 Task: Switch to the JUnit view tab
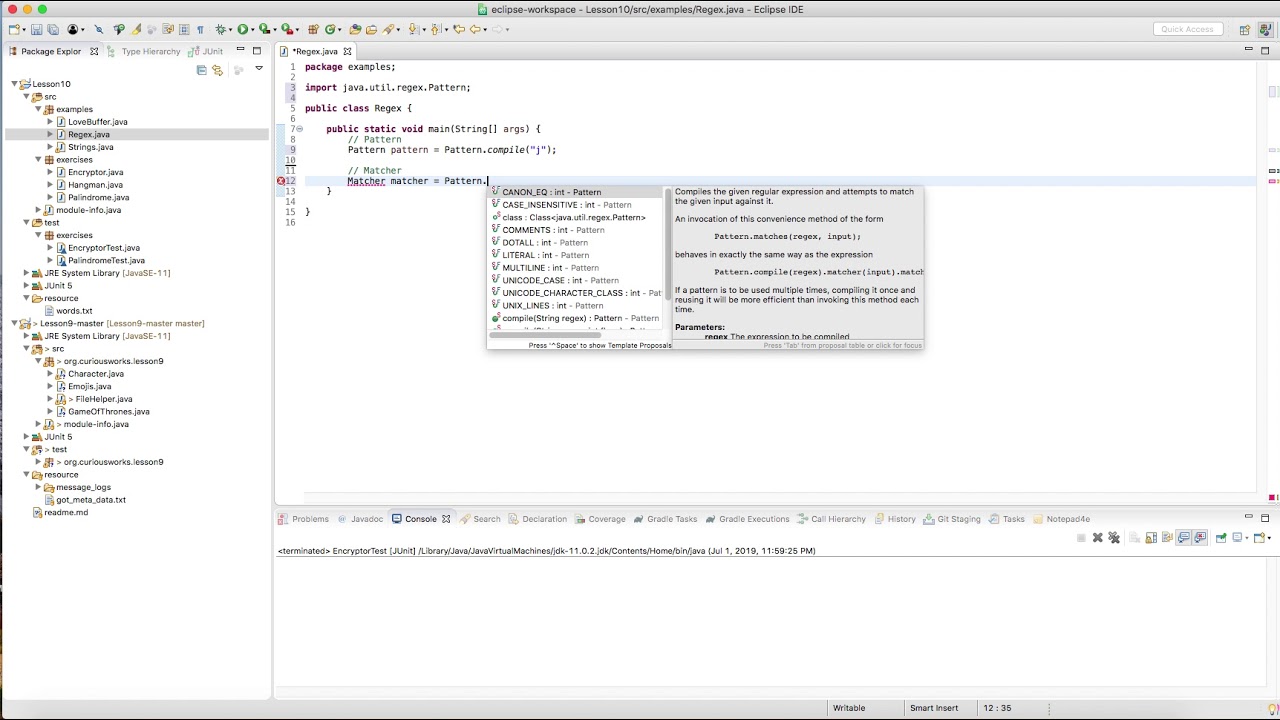pos(207,51)
